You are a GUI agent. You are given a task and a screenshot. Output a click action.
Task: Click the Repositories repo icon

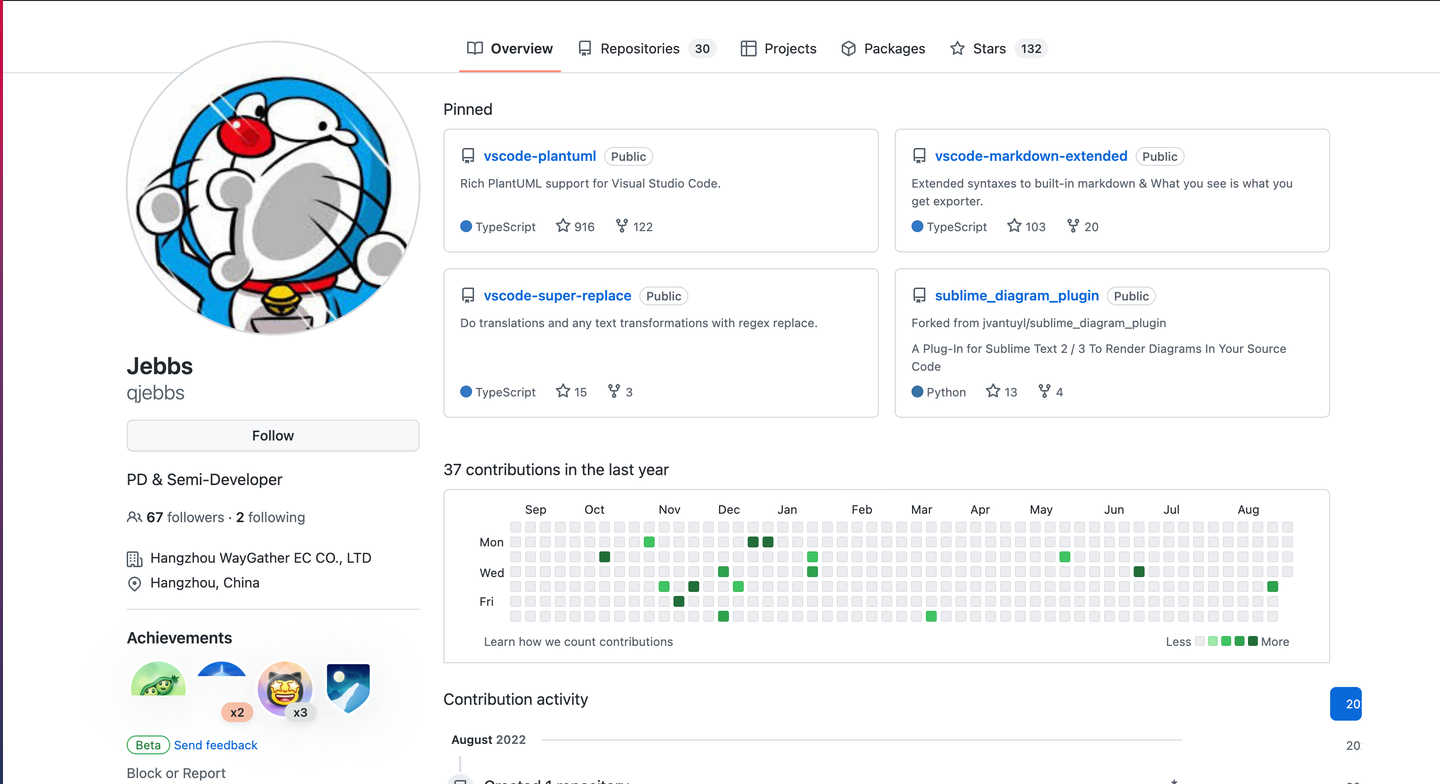coord(585,48)
